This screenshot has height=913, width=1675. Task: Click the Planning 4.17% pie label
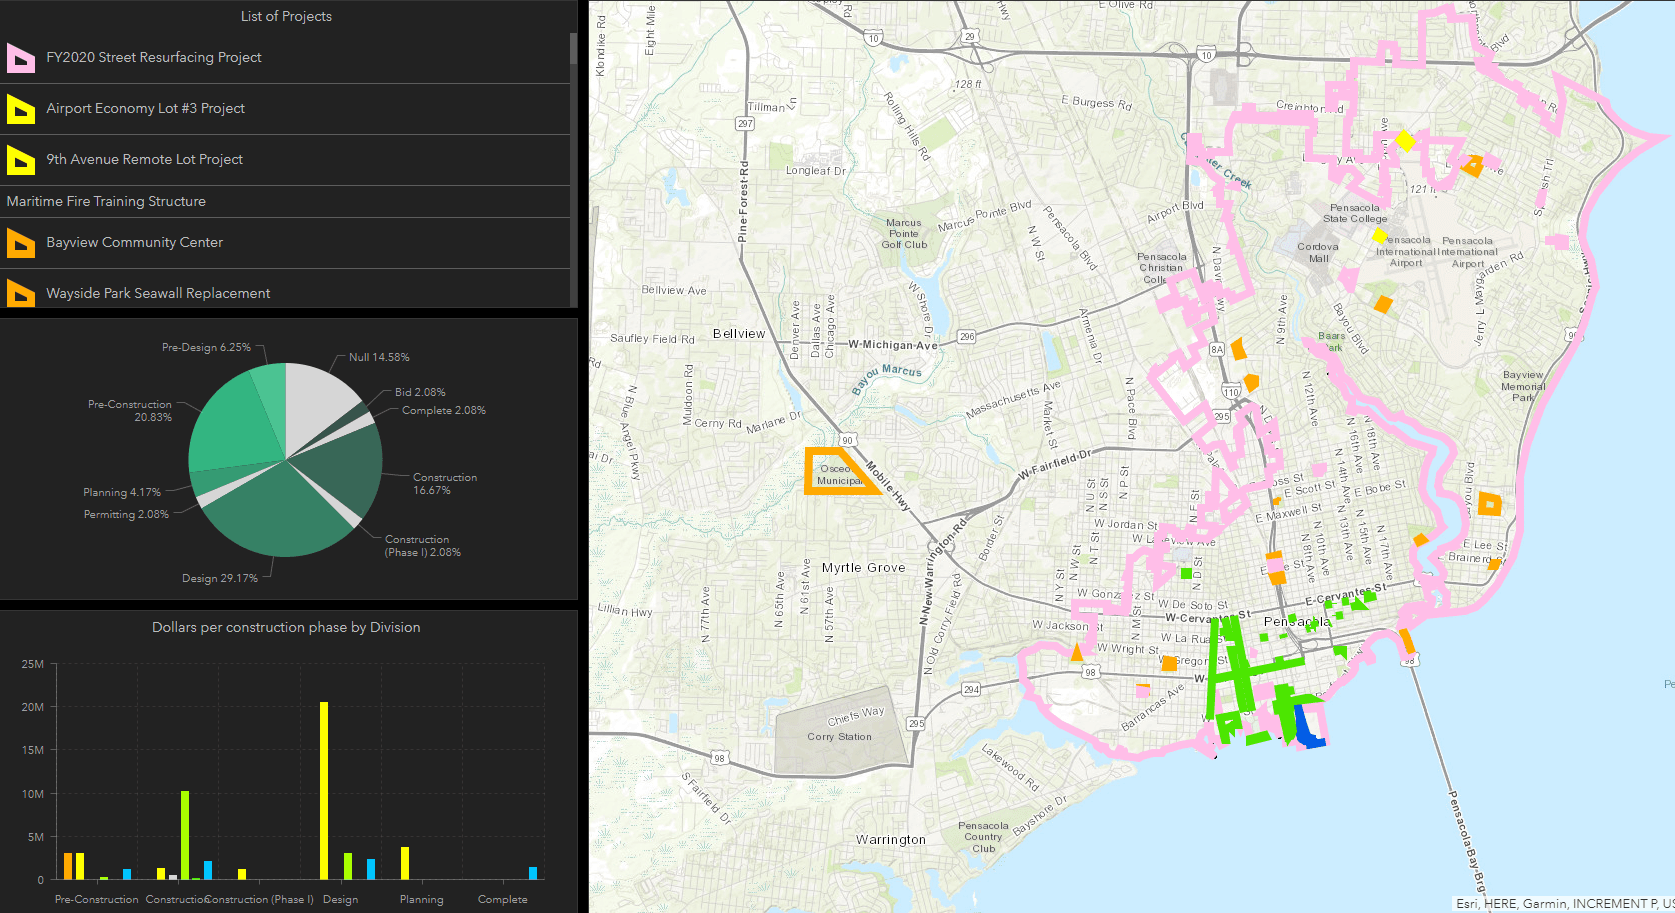(122, 493)
